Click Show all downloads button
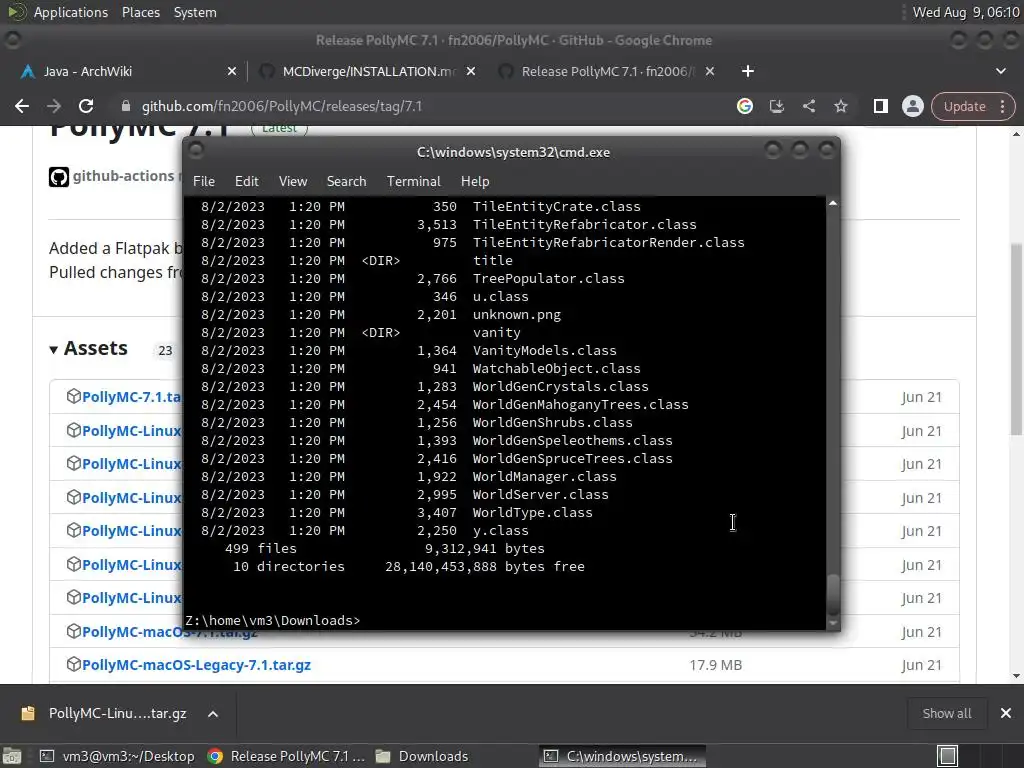This screenshot has height=768, width=1024. point(946,714)
